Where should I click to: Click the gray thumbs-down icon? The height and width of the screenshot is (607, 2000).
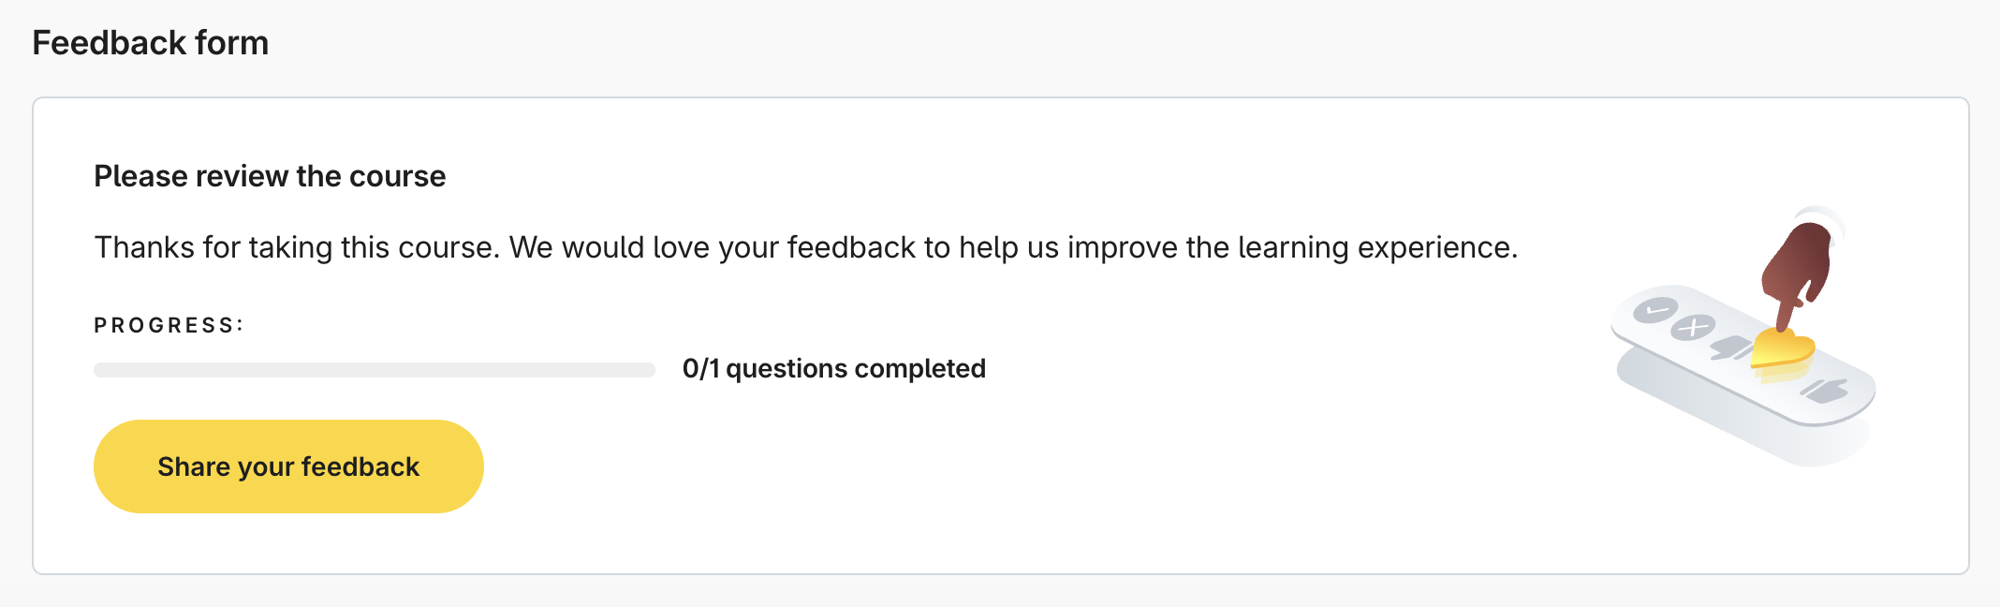point(1731,347)
